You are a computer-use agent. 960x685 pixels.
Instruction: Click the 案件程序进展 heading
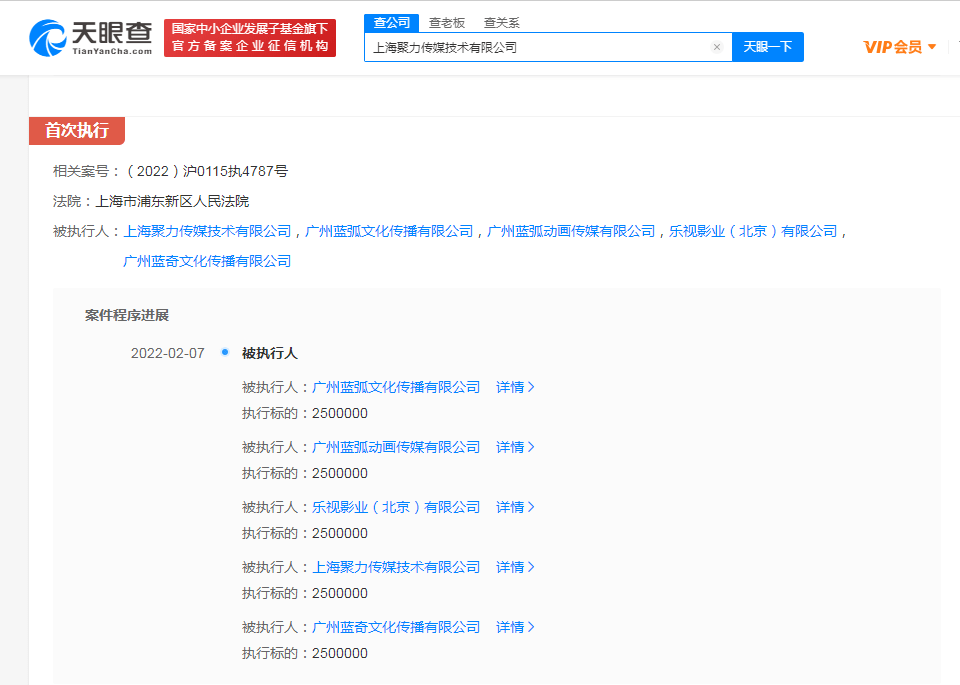coord(127,315)
